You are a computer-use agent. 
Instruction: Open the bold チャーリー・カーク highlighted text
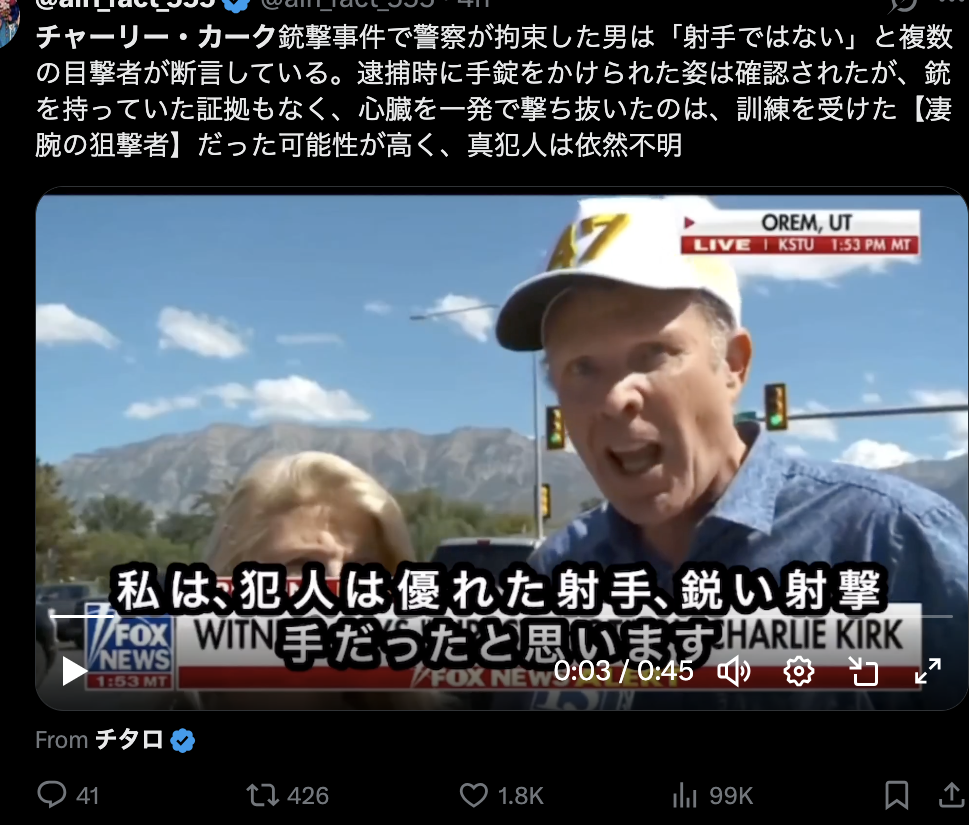(x=156, y=37)
